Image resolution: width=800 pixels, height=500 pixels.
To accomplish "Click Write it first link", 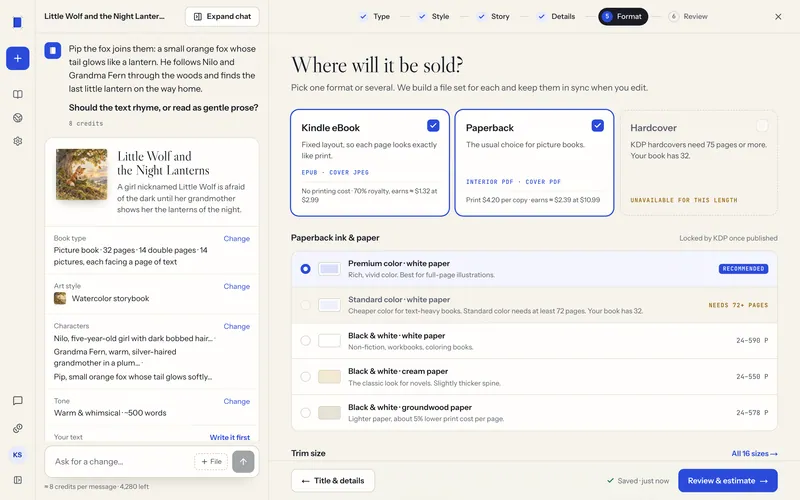I will point(230,437).
